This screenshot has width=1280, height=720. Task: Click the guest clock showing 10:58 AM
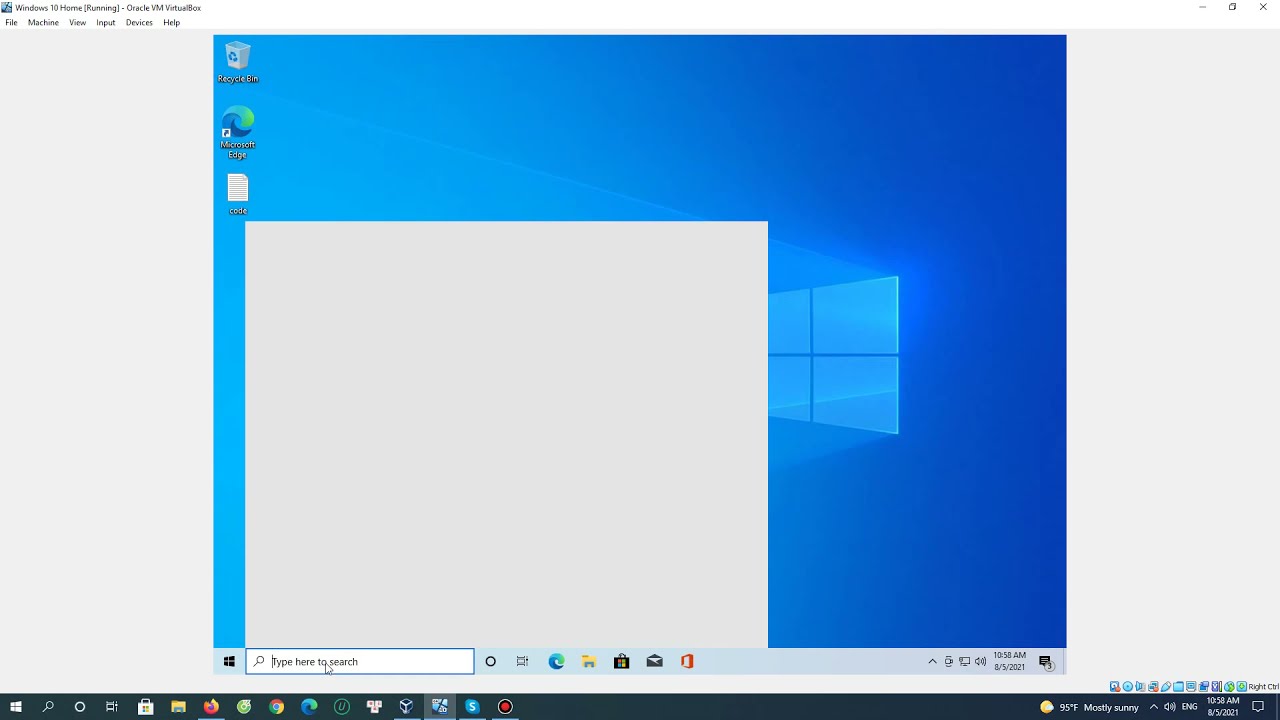pos(1009,661)
